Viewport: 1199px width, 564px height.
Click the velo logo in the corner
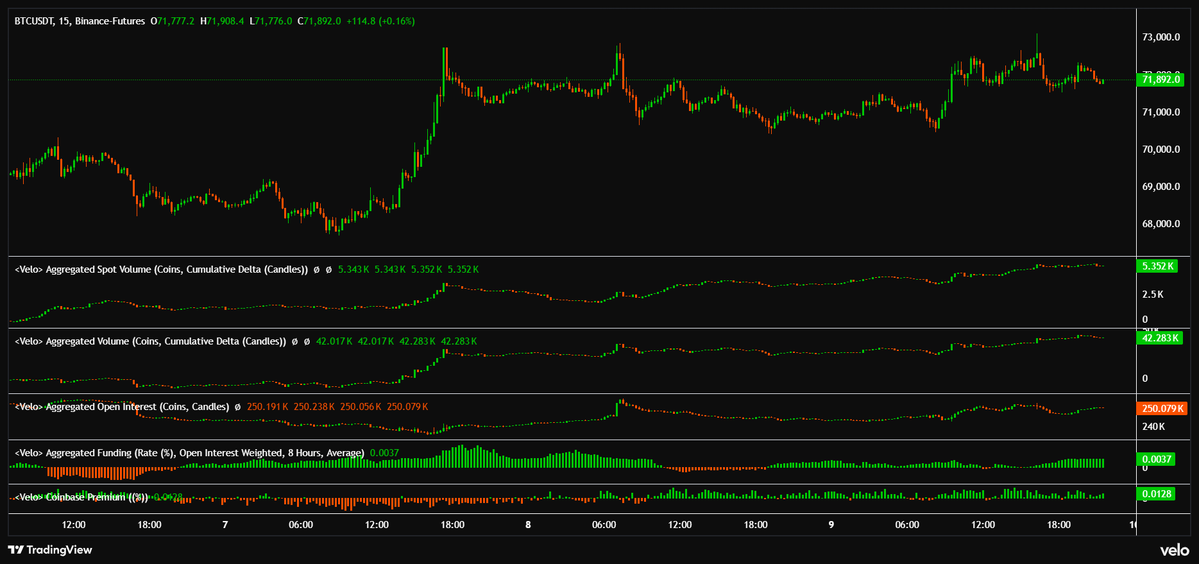click(x=1173, y=549)
